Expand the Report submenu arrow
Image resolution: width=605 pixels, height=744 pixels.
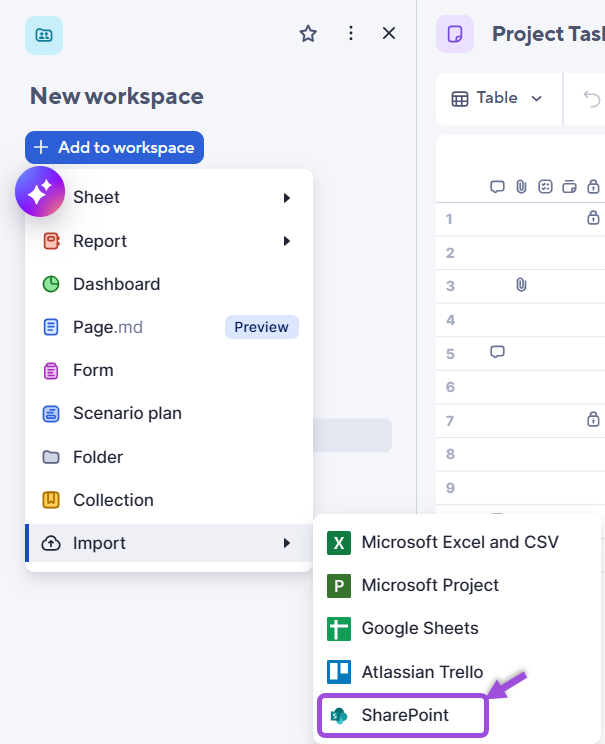tap(287, 241)
